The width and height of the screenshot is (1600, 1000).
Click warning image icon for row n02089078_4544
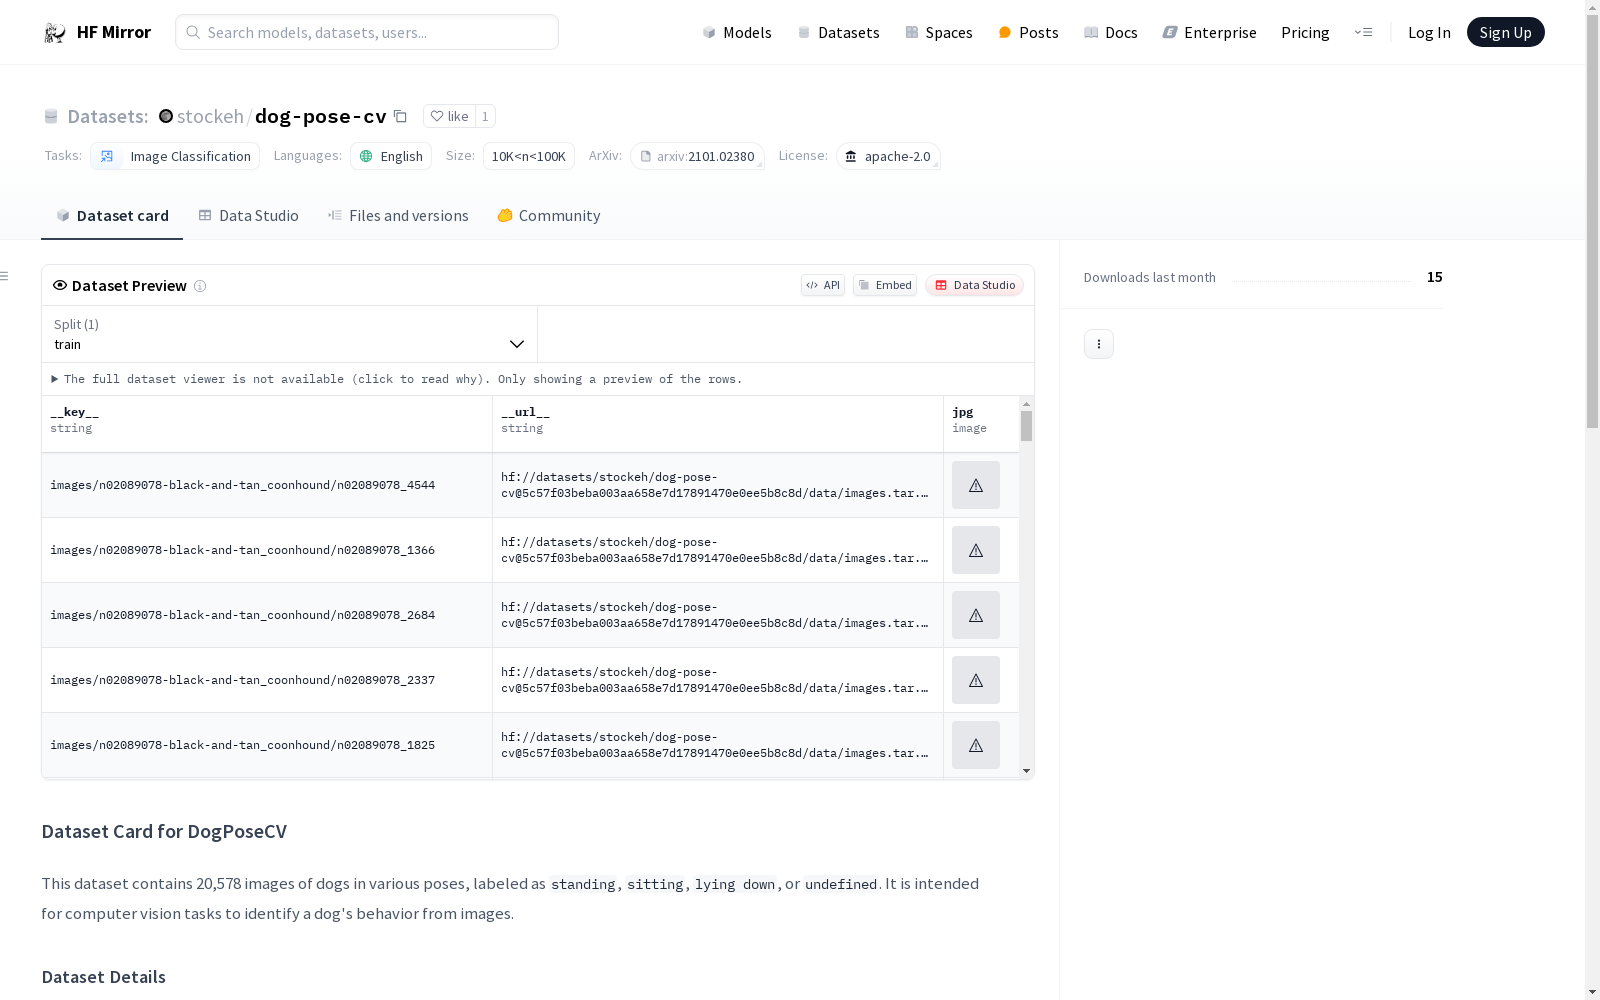tap(976, 485)
